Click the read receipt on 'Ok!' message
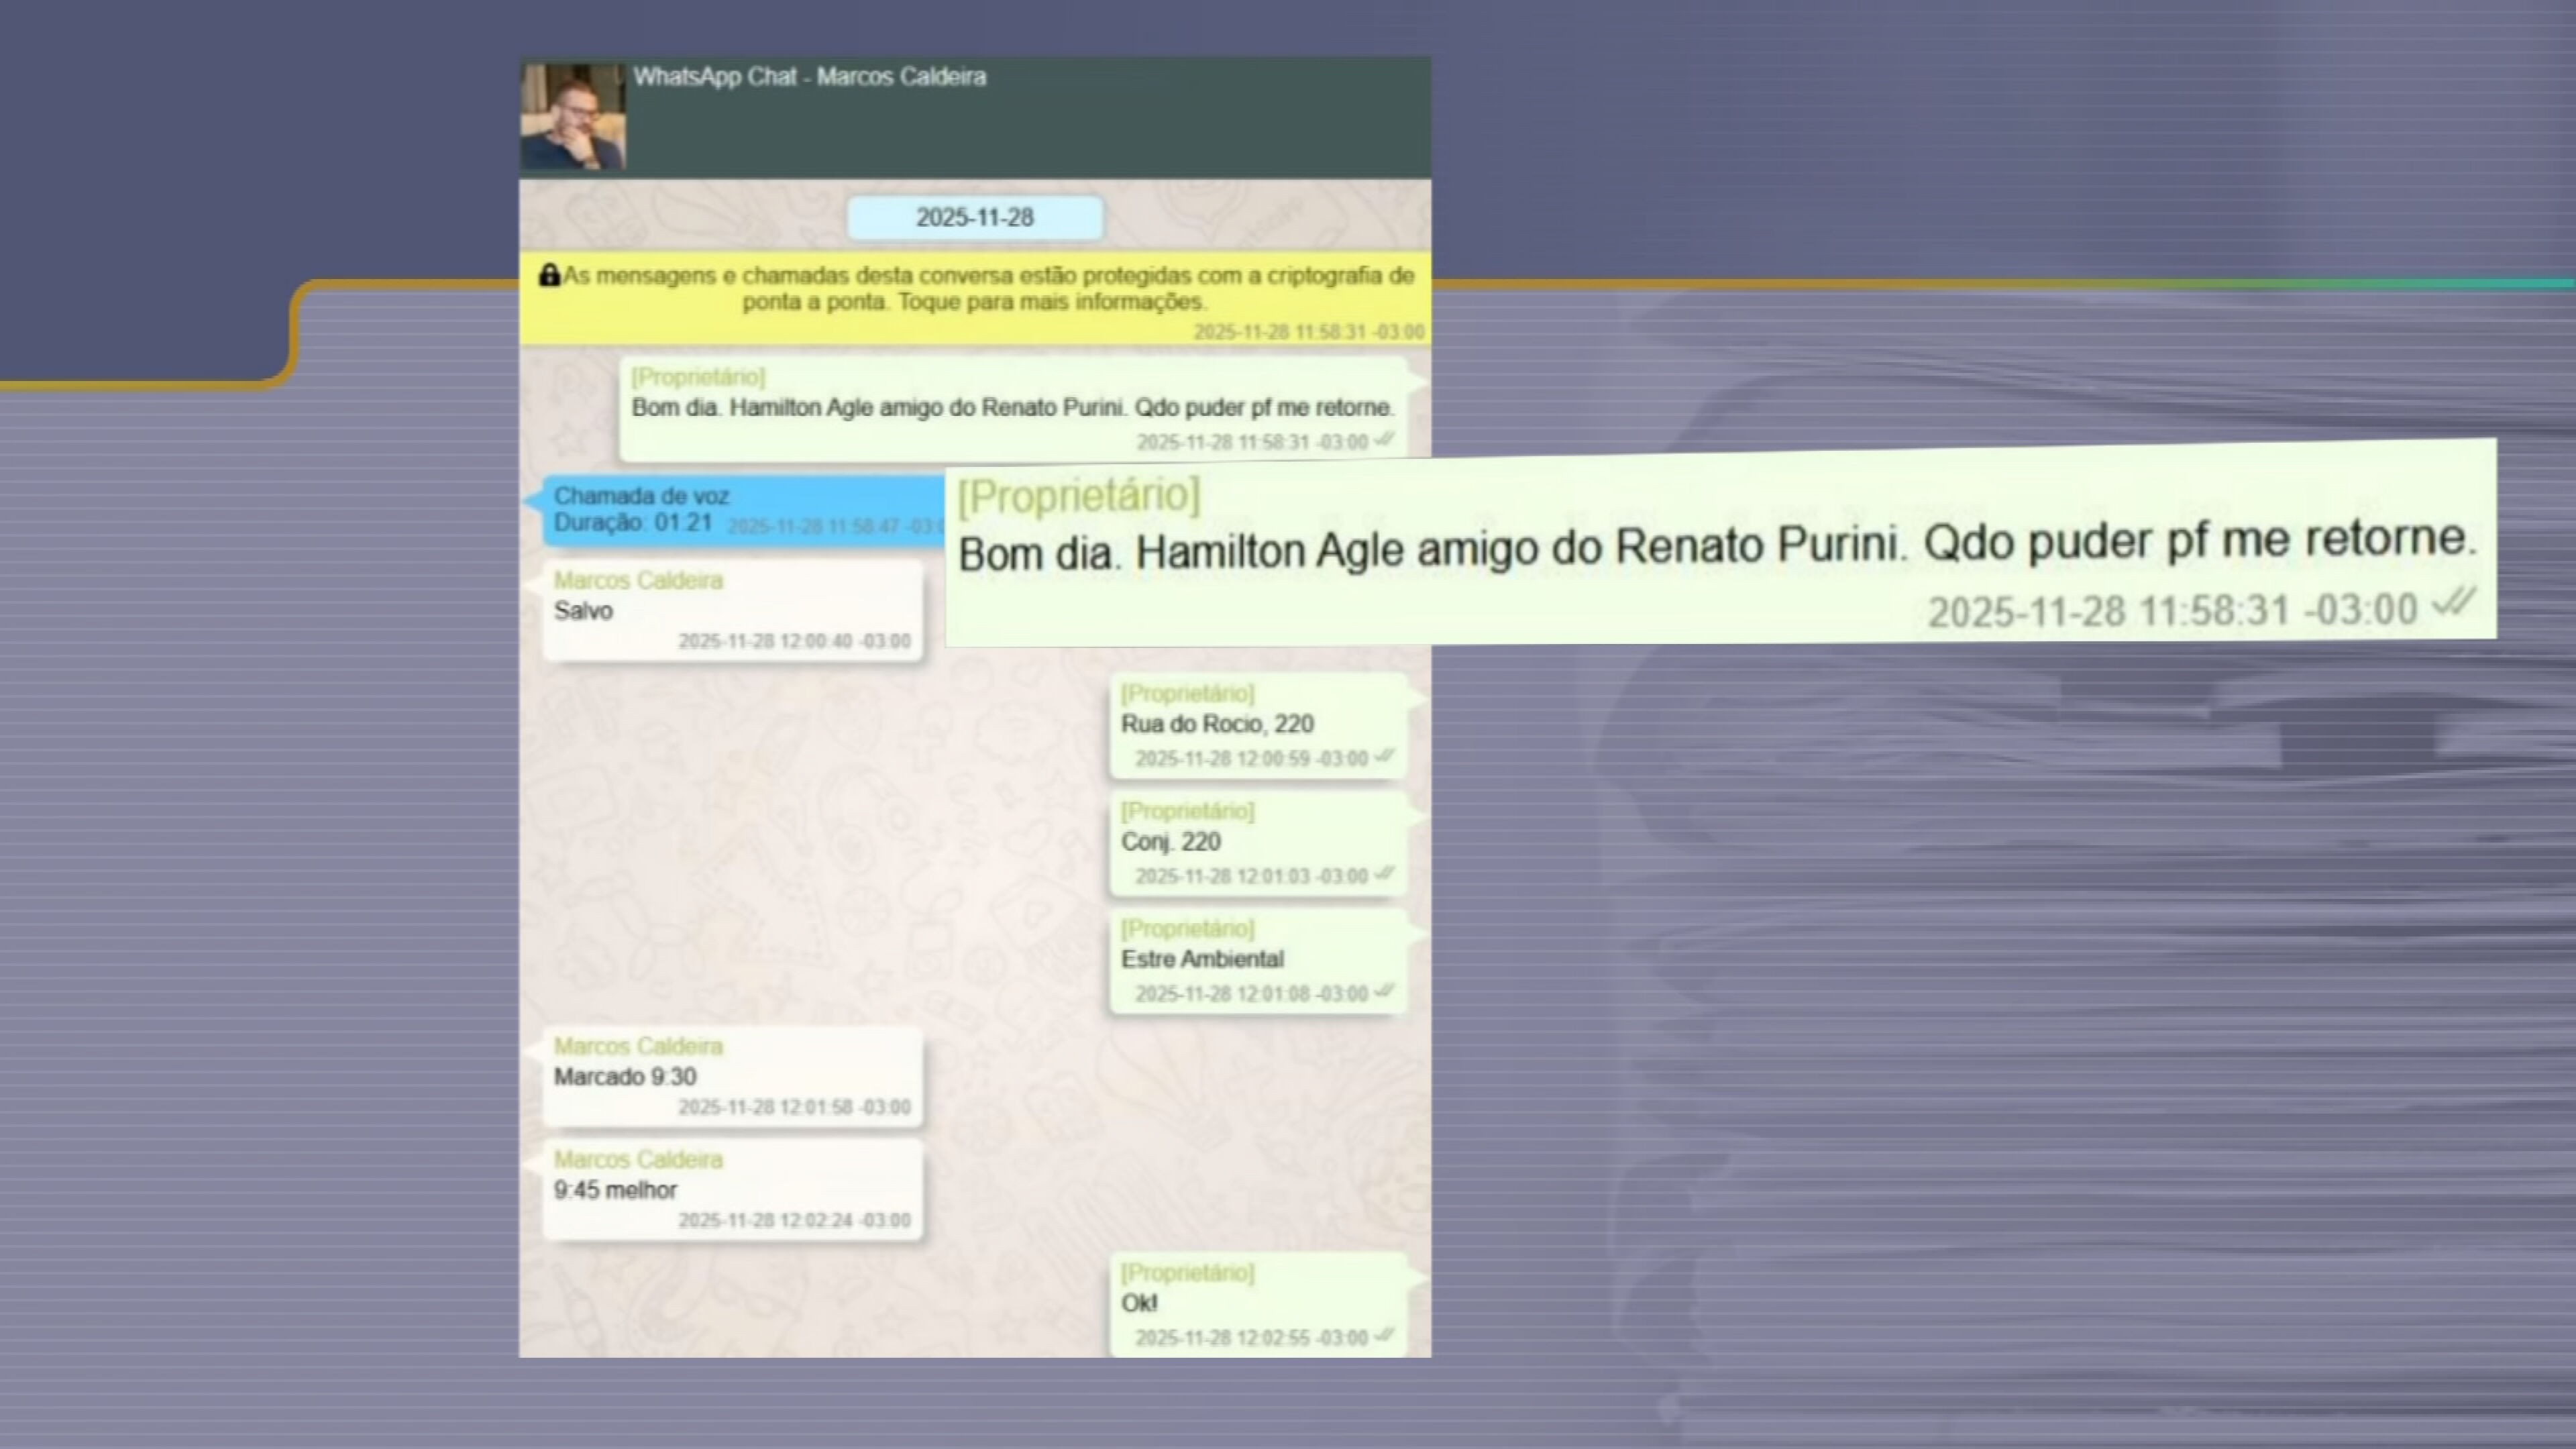 coord(1384,1335)
